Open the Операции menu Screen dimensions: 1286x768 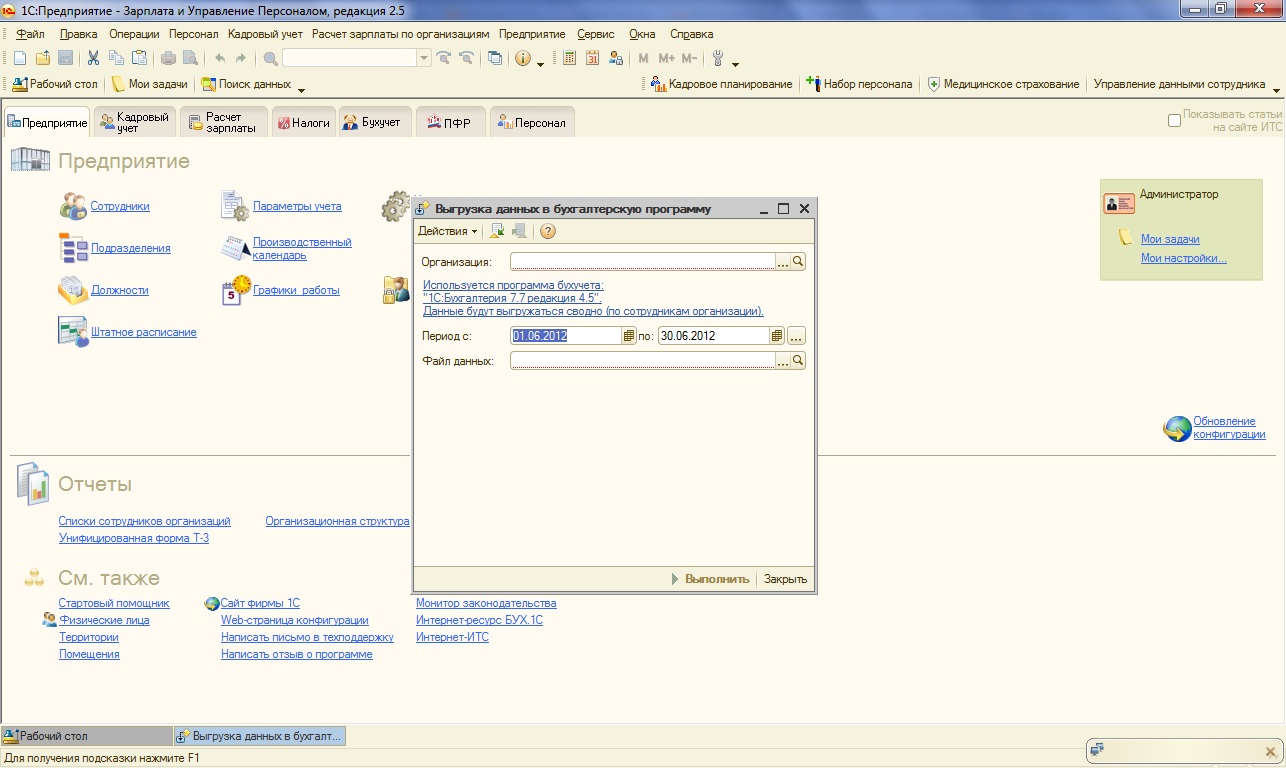(x=134, y=34)
